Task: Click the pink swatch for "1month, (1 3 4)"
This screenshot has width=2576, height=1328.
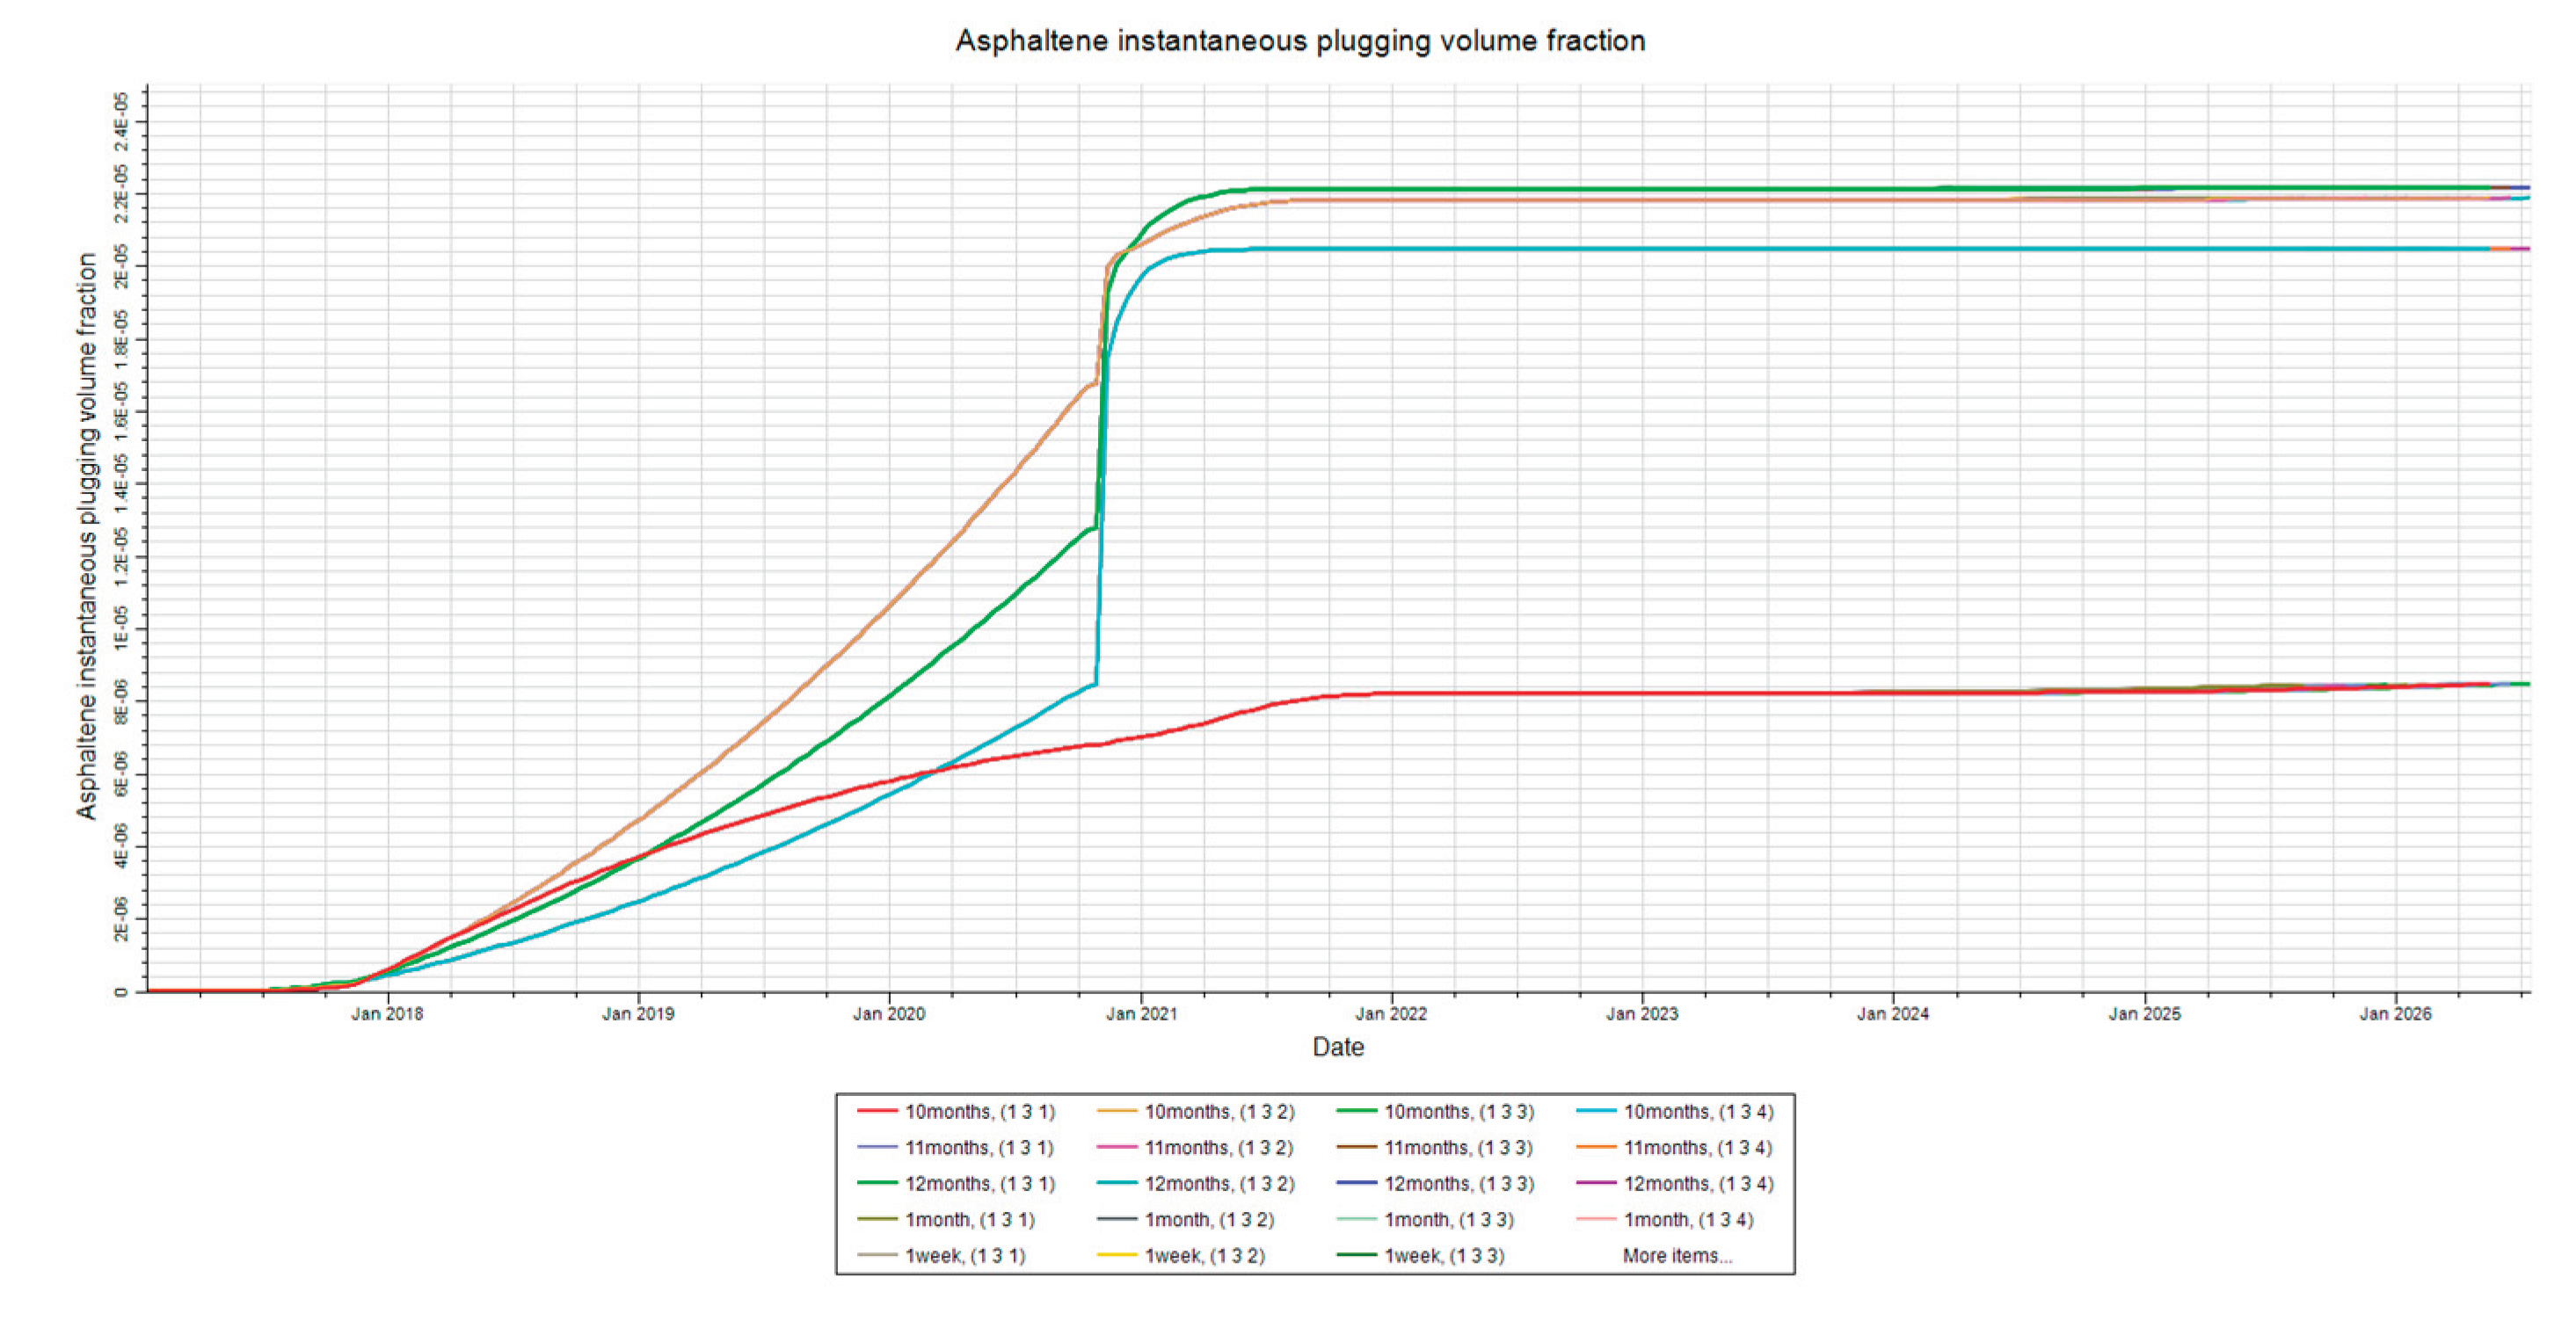Action: [x=1595, y=1219]
